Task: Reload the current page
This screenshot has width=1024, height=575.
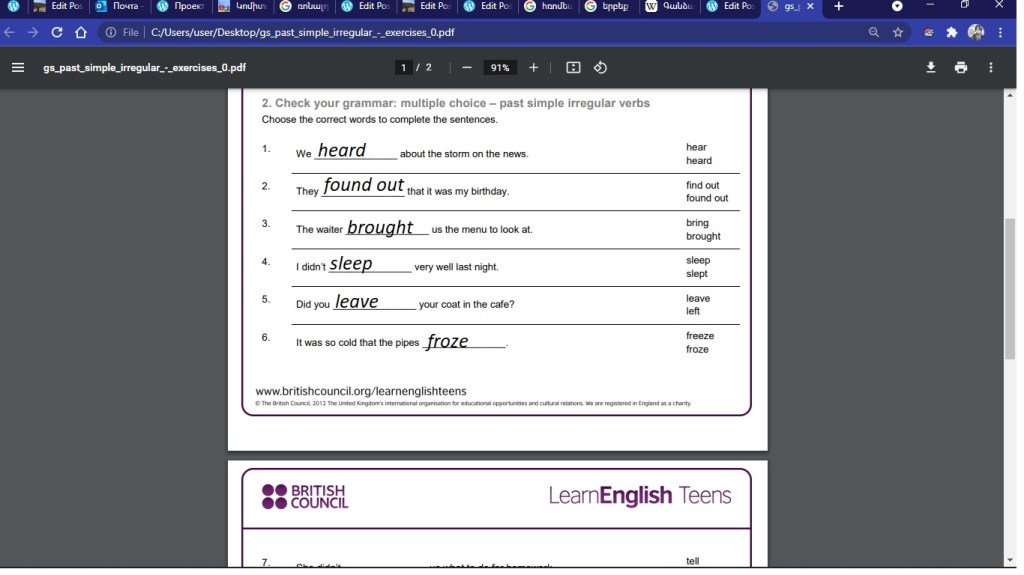Action: (x=57, y=32)
